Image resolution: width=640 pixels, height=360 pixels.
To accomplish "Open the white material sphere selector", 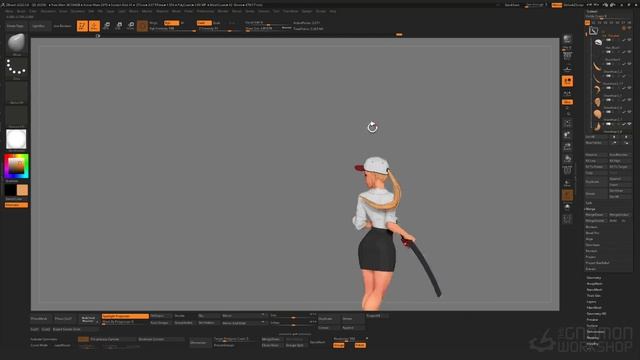I will click(x=16, y=140).
